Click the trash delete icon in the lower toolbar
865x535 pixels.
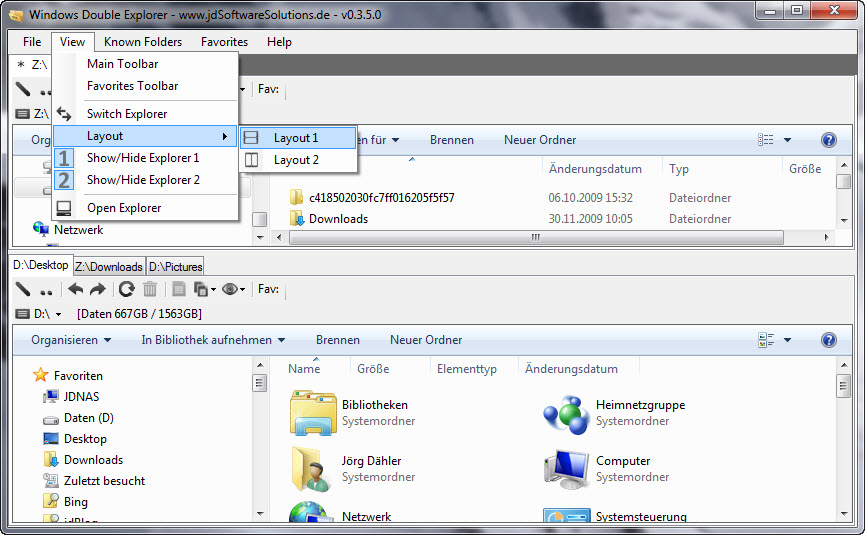(x=150, y=289)
